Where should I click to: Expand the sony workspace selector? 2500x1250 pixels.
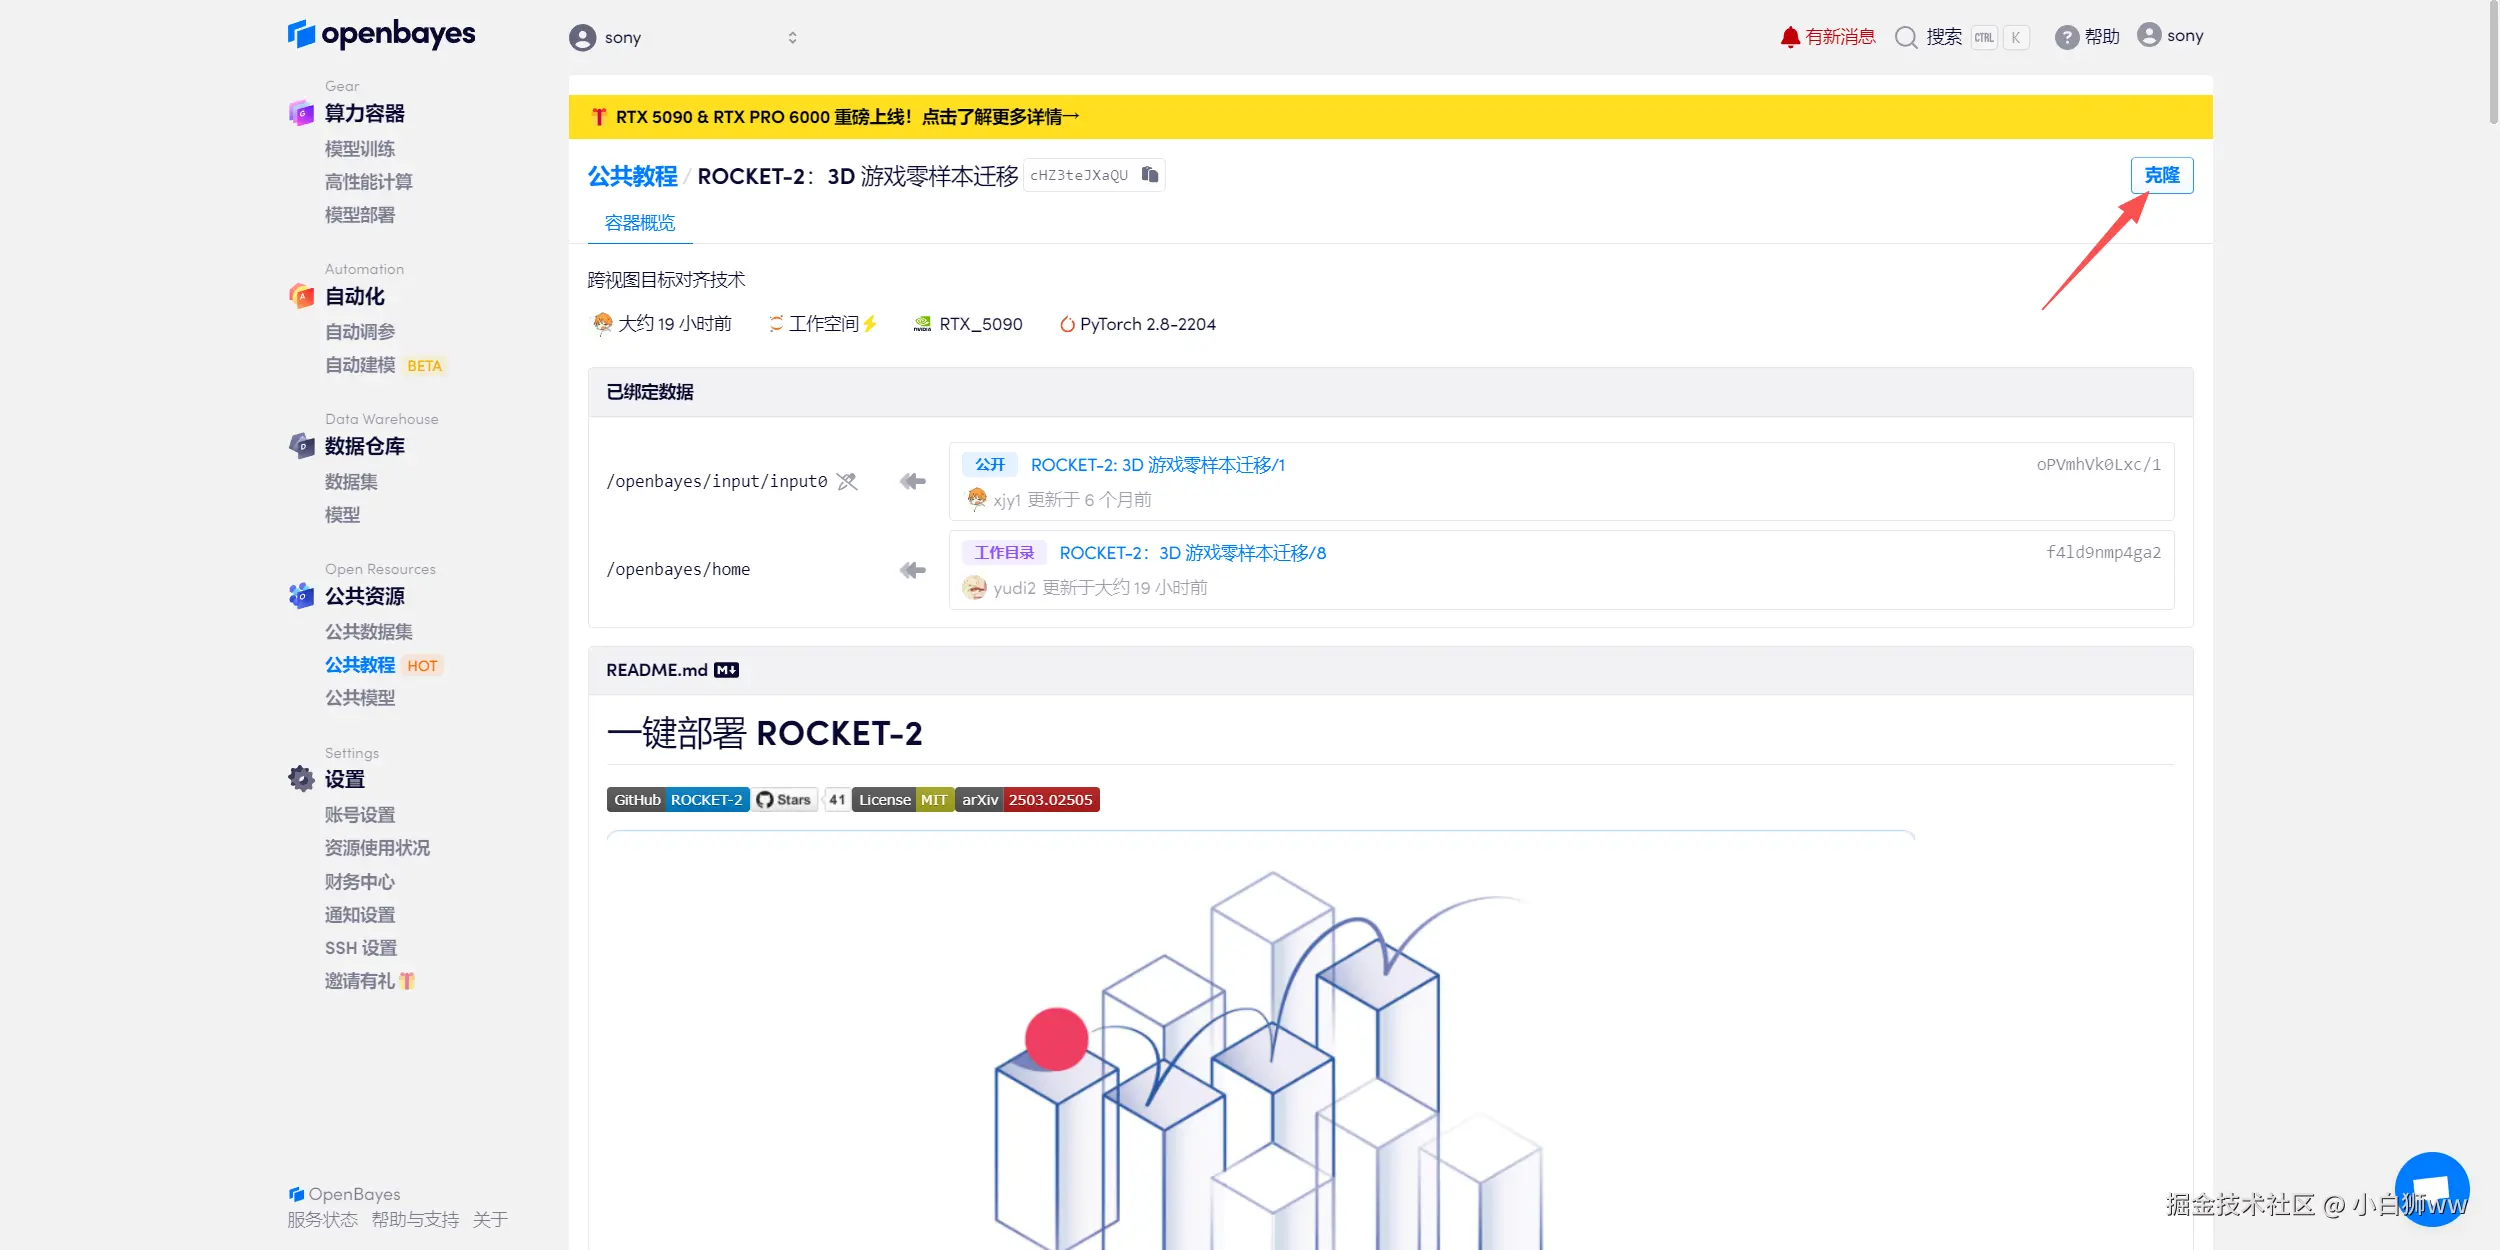pyautogui.click(x=792, y=38)
